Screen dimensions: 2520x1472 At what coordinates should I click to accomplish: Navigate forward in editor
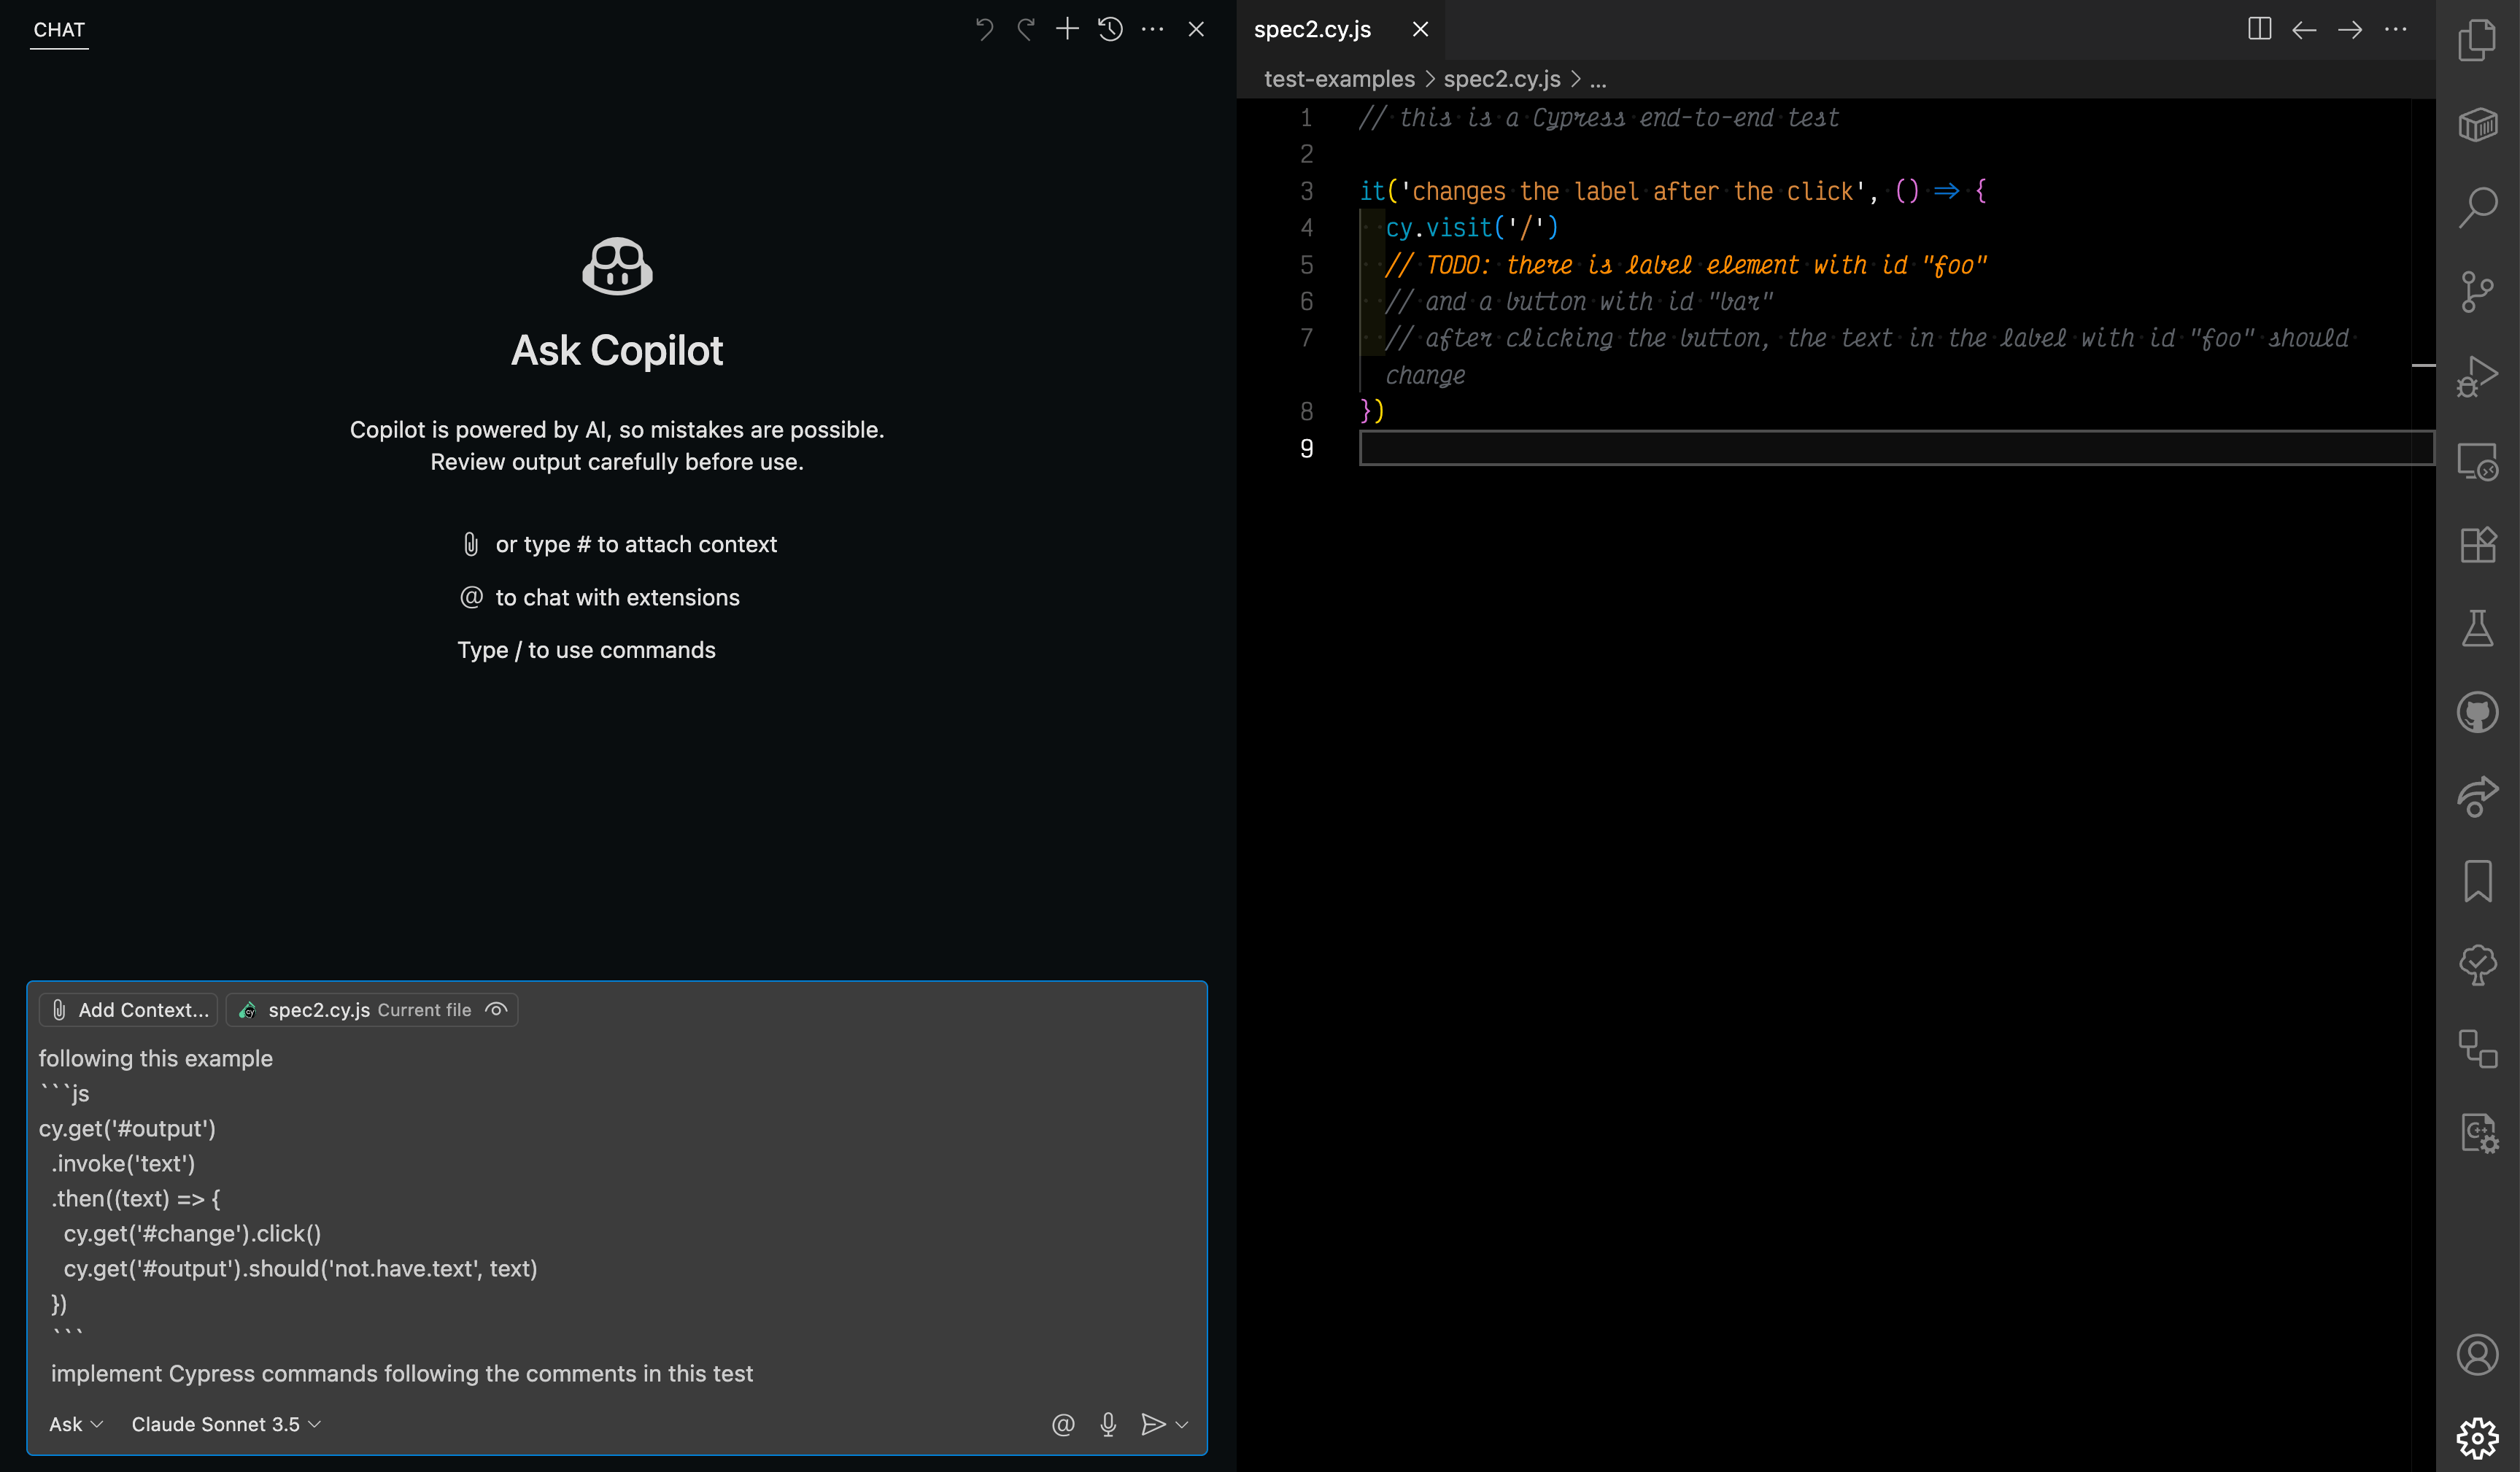[x=2350, y=29]
